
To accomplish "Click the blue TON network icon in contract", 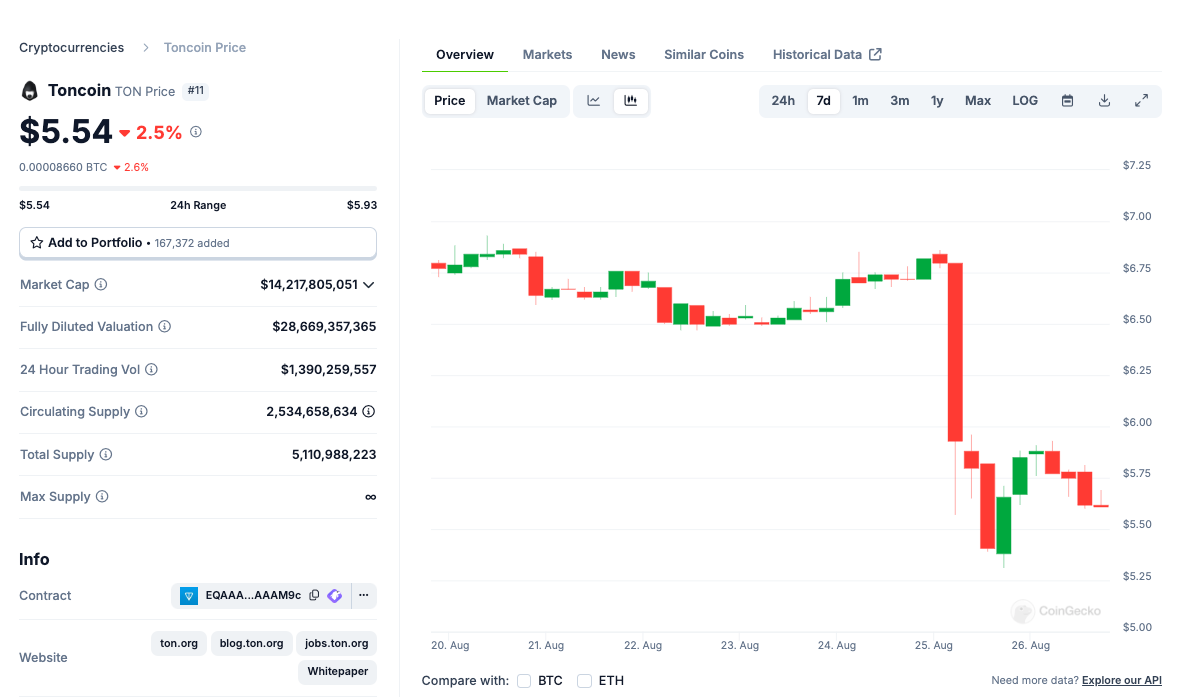I will 189,596.
